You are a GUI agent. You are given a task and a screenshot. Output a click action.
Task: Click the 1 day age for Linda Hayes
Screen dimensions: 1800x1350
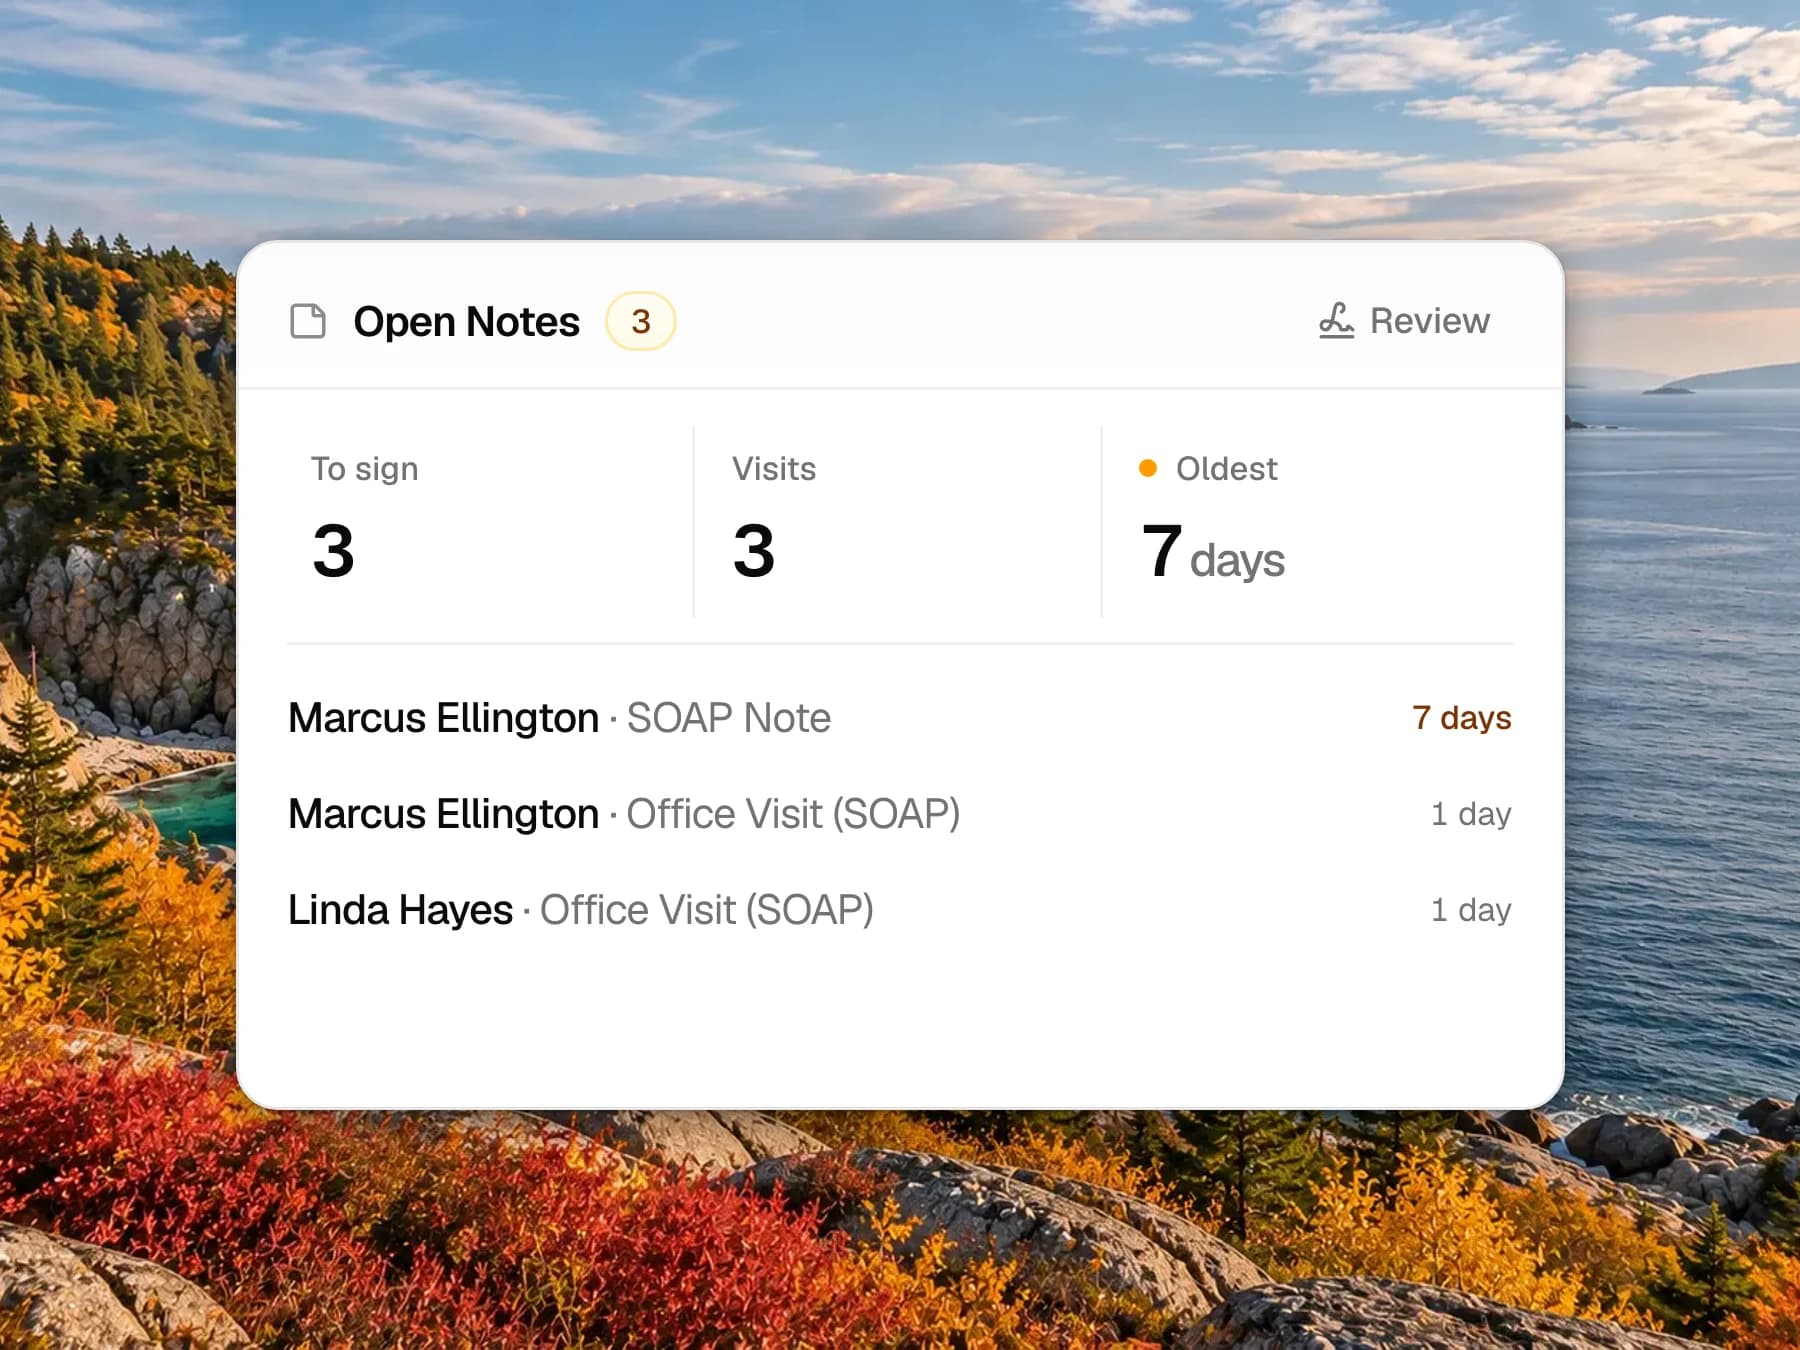(1471, 910)
